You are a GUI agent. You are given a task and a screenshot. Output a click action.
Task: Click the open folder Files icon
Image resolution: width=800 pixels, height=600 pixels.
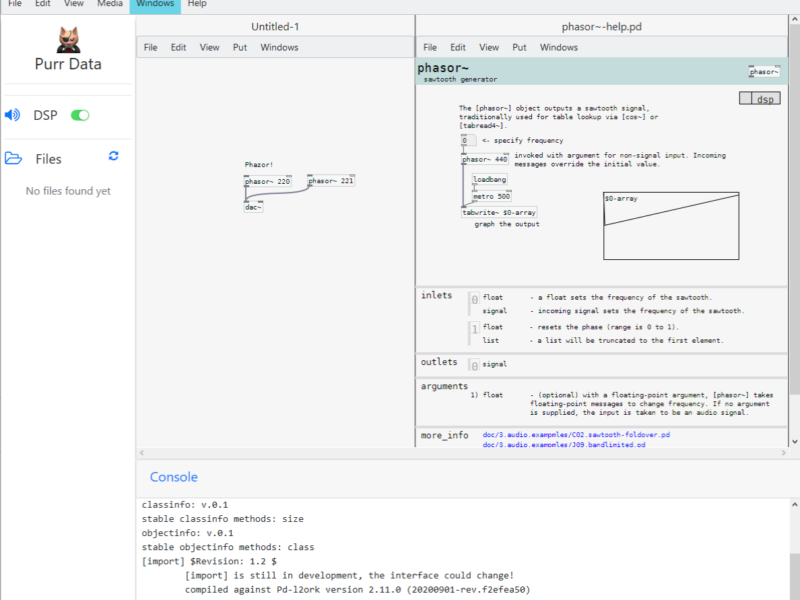[x=13, y=158]
